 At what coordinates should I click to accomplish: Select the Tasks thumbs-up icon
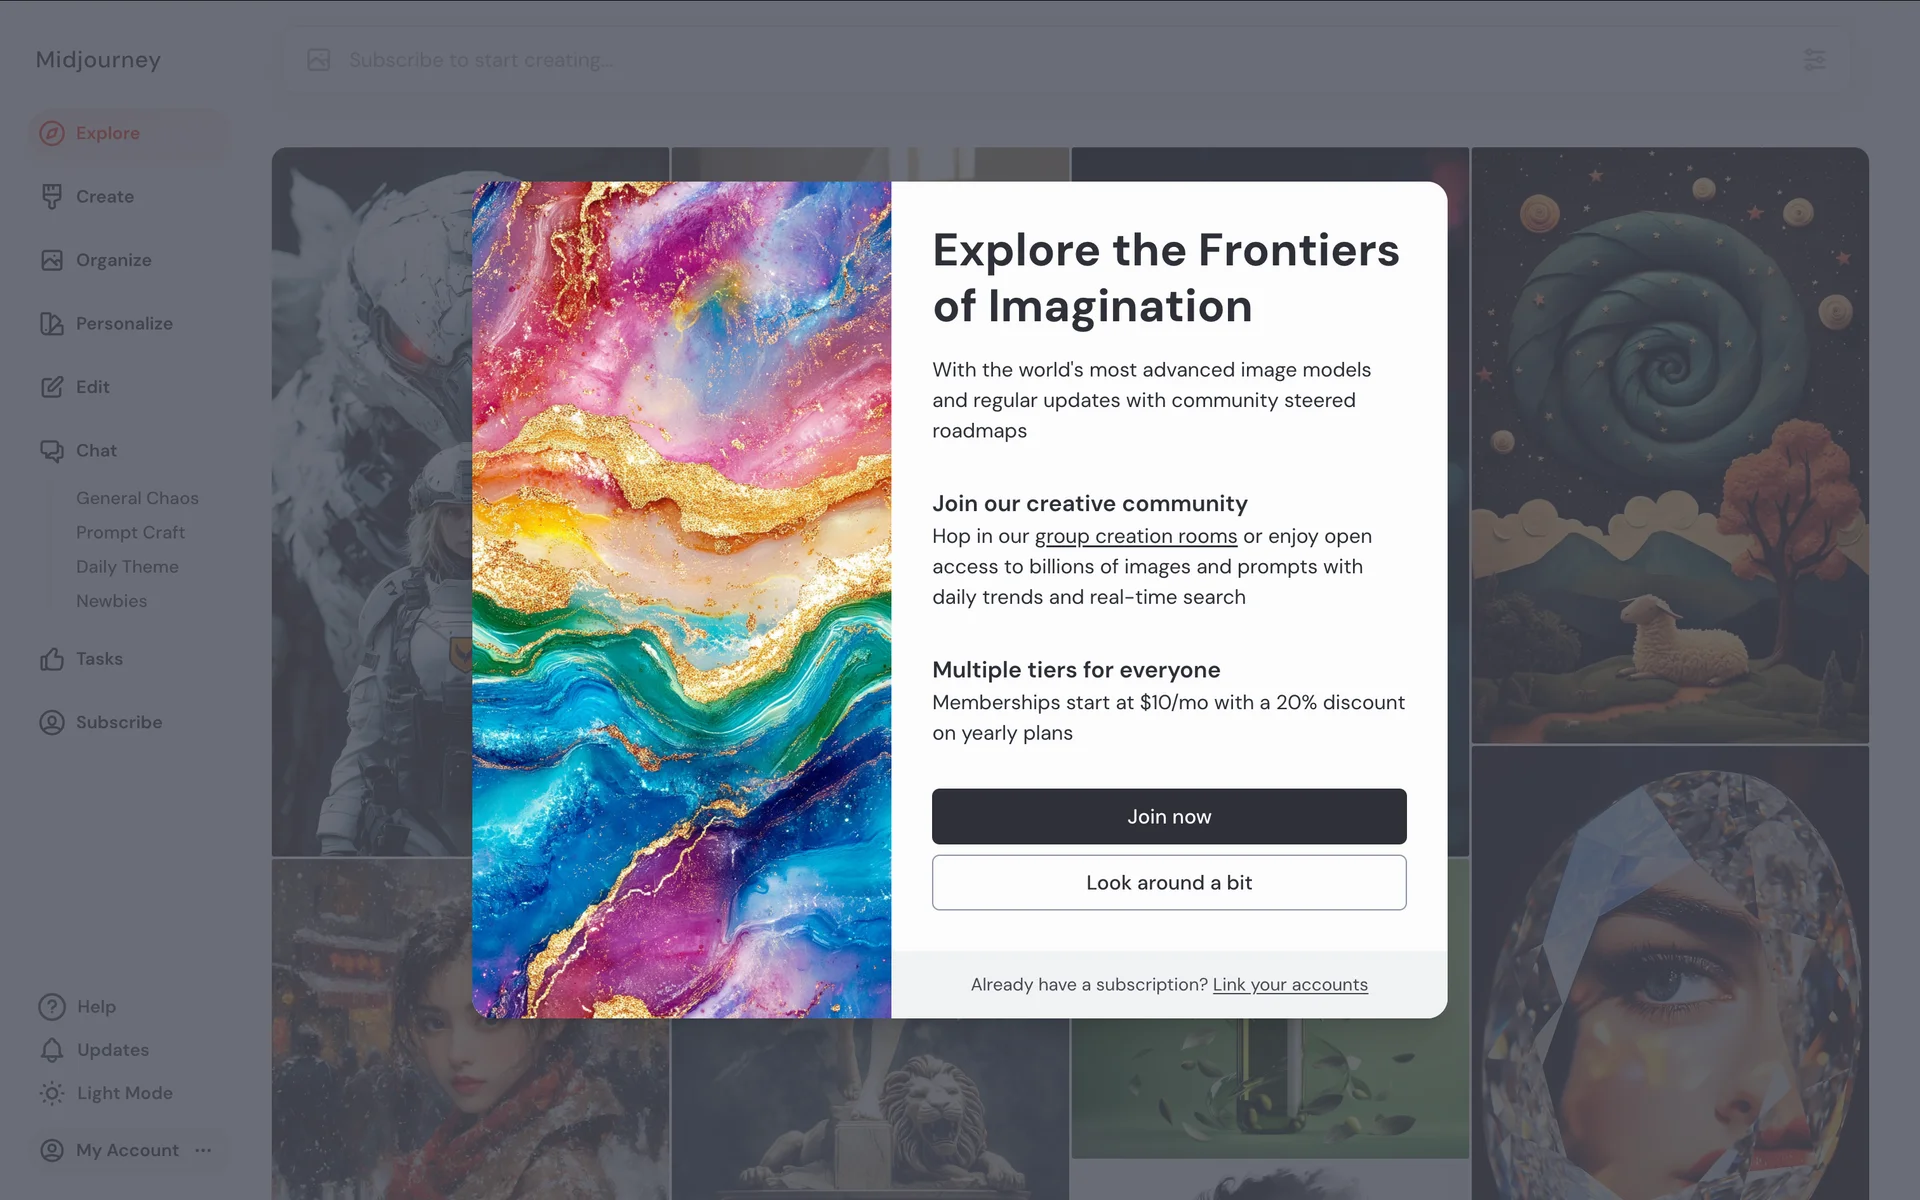click(52, 659)
